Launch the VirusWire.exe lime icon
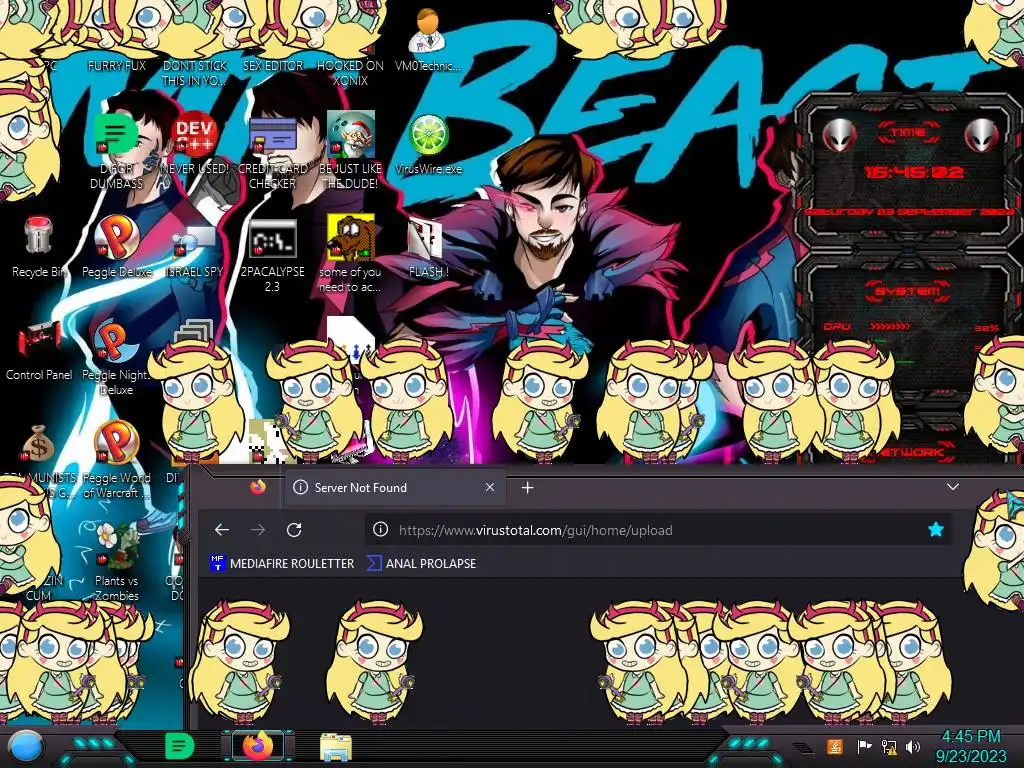The image size is (1024, 768). [x=428, y=144]
